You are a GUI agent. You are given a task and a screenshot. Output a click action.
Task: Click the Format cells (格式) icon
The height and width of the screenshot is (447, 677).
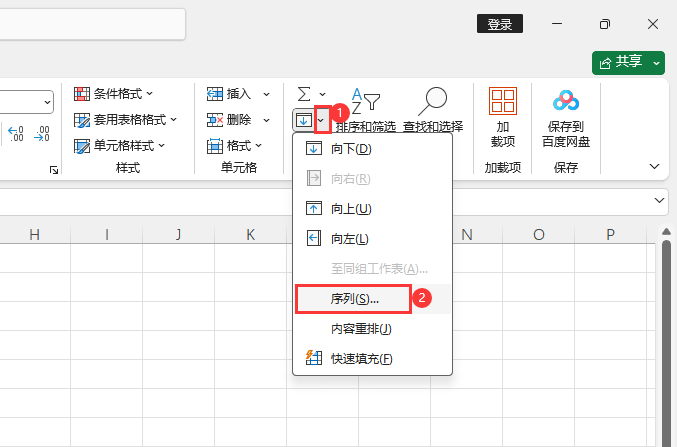coord(215,146)
